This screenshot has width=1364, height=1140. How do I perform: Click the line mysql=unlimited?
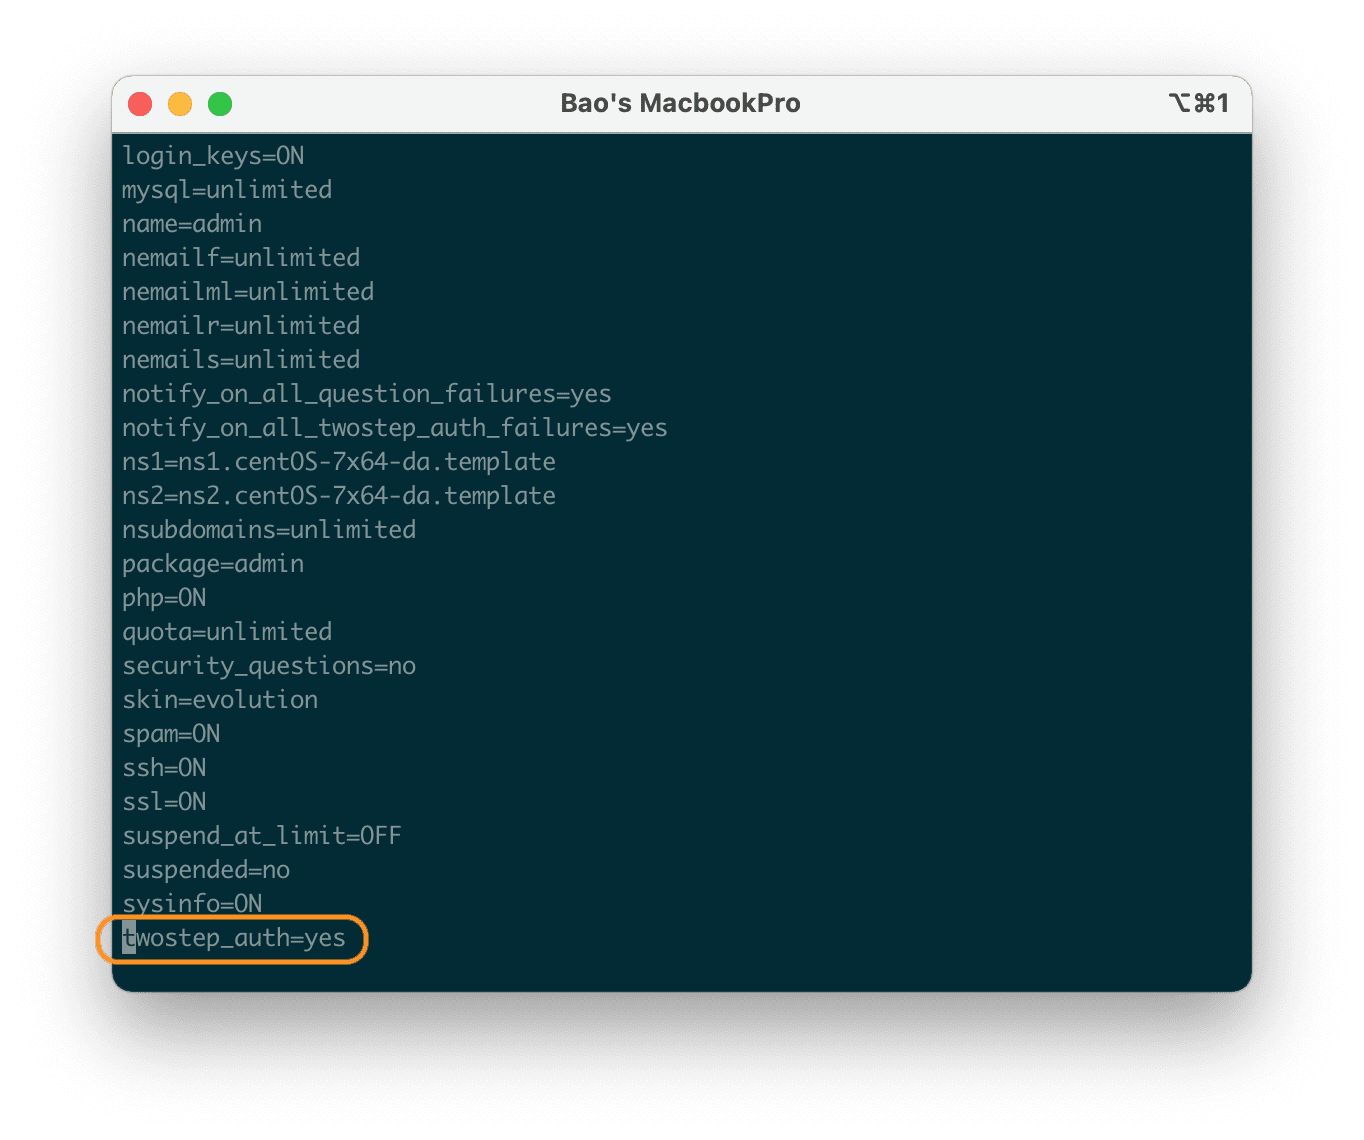[227, 190]
